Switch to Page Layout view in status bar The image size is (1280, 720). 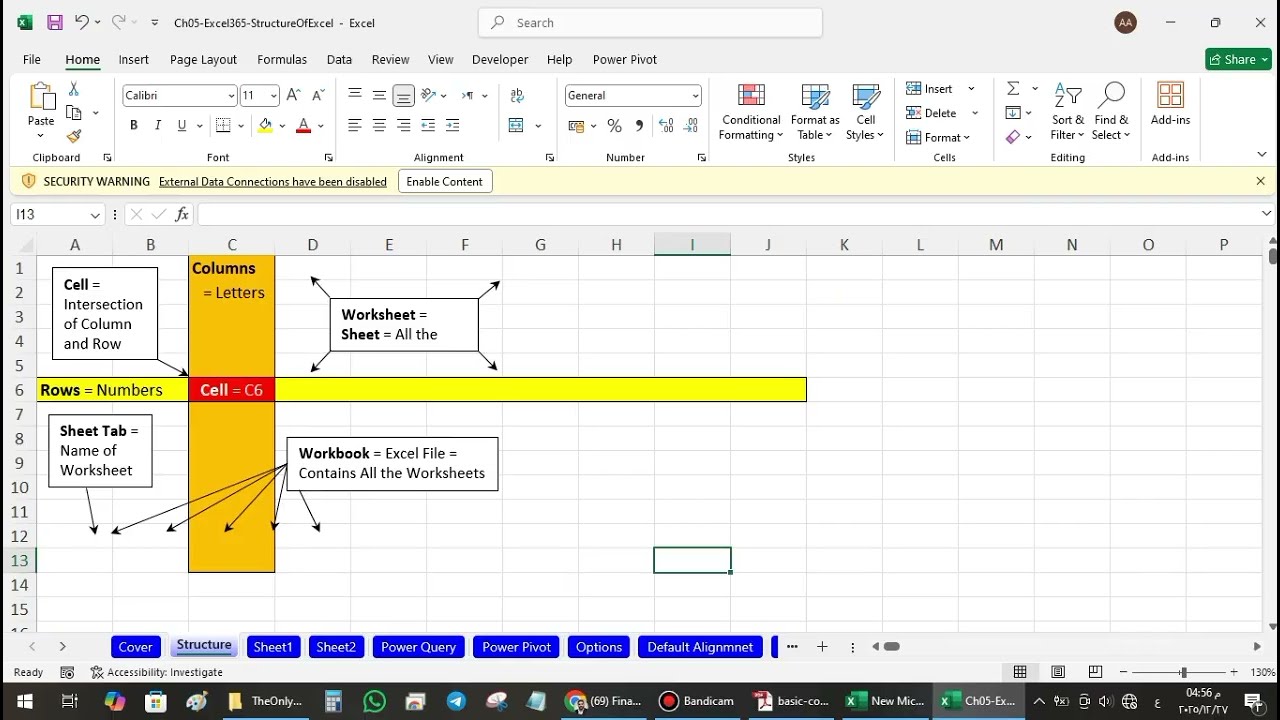(x=1058, y=672)
